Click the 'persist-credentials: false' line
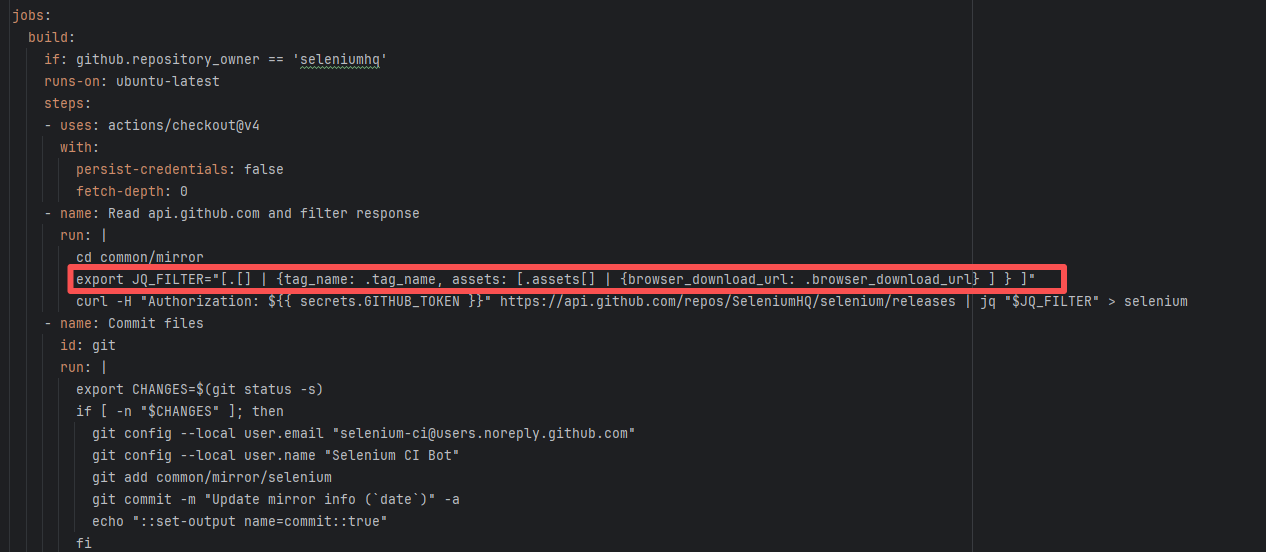This screenshot has width=1266, height=552. tap(179, 169)
